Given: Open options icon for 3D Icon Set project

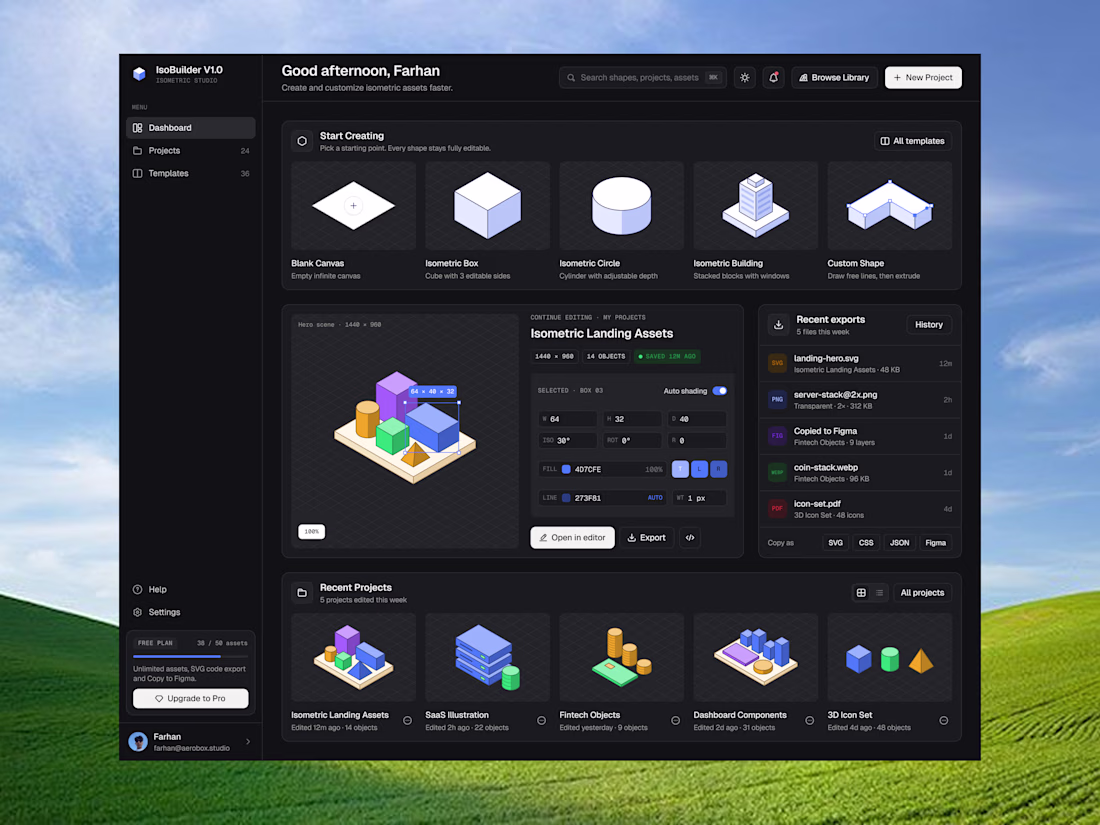Looking at the screenshot, I should 944,720.
